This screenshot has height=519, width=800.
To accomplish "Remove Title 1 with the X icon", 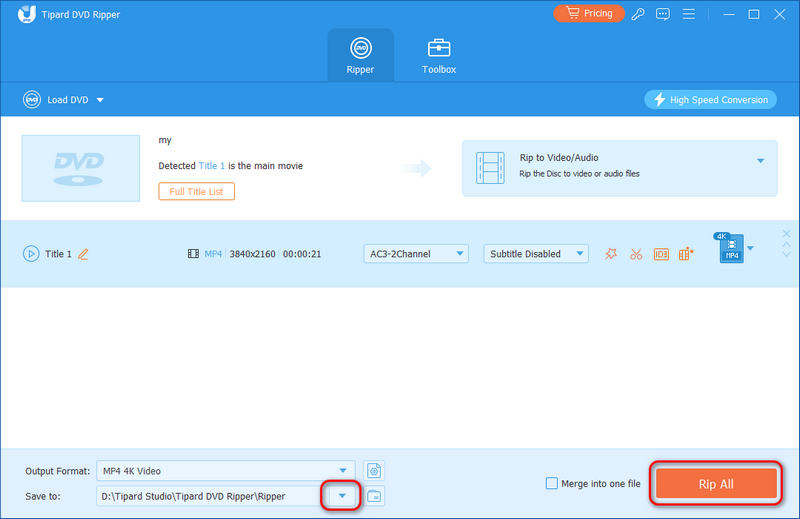I will coord(786,234).
